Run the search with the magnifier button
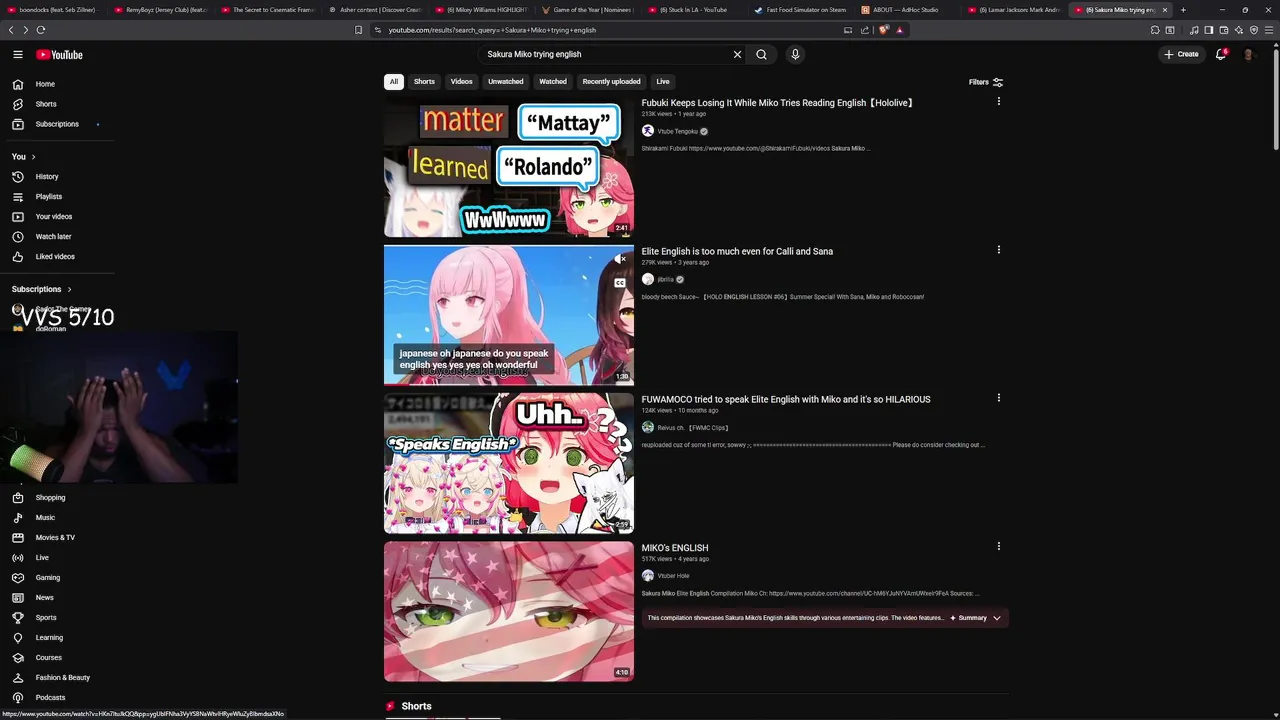This screenshot has width=1280, height=720. [761, 55]
